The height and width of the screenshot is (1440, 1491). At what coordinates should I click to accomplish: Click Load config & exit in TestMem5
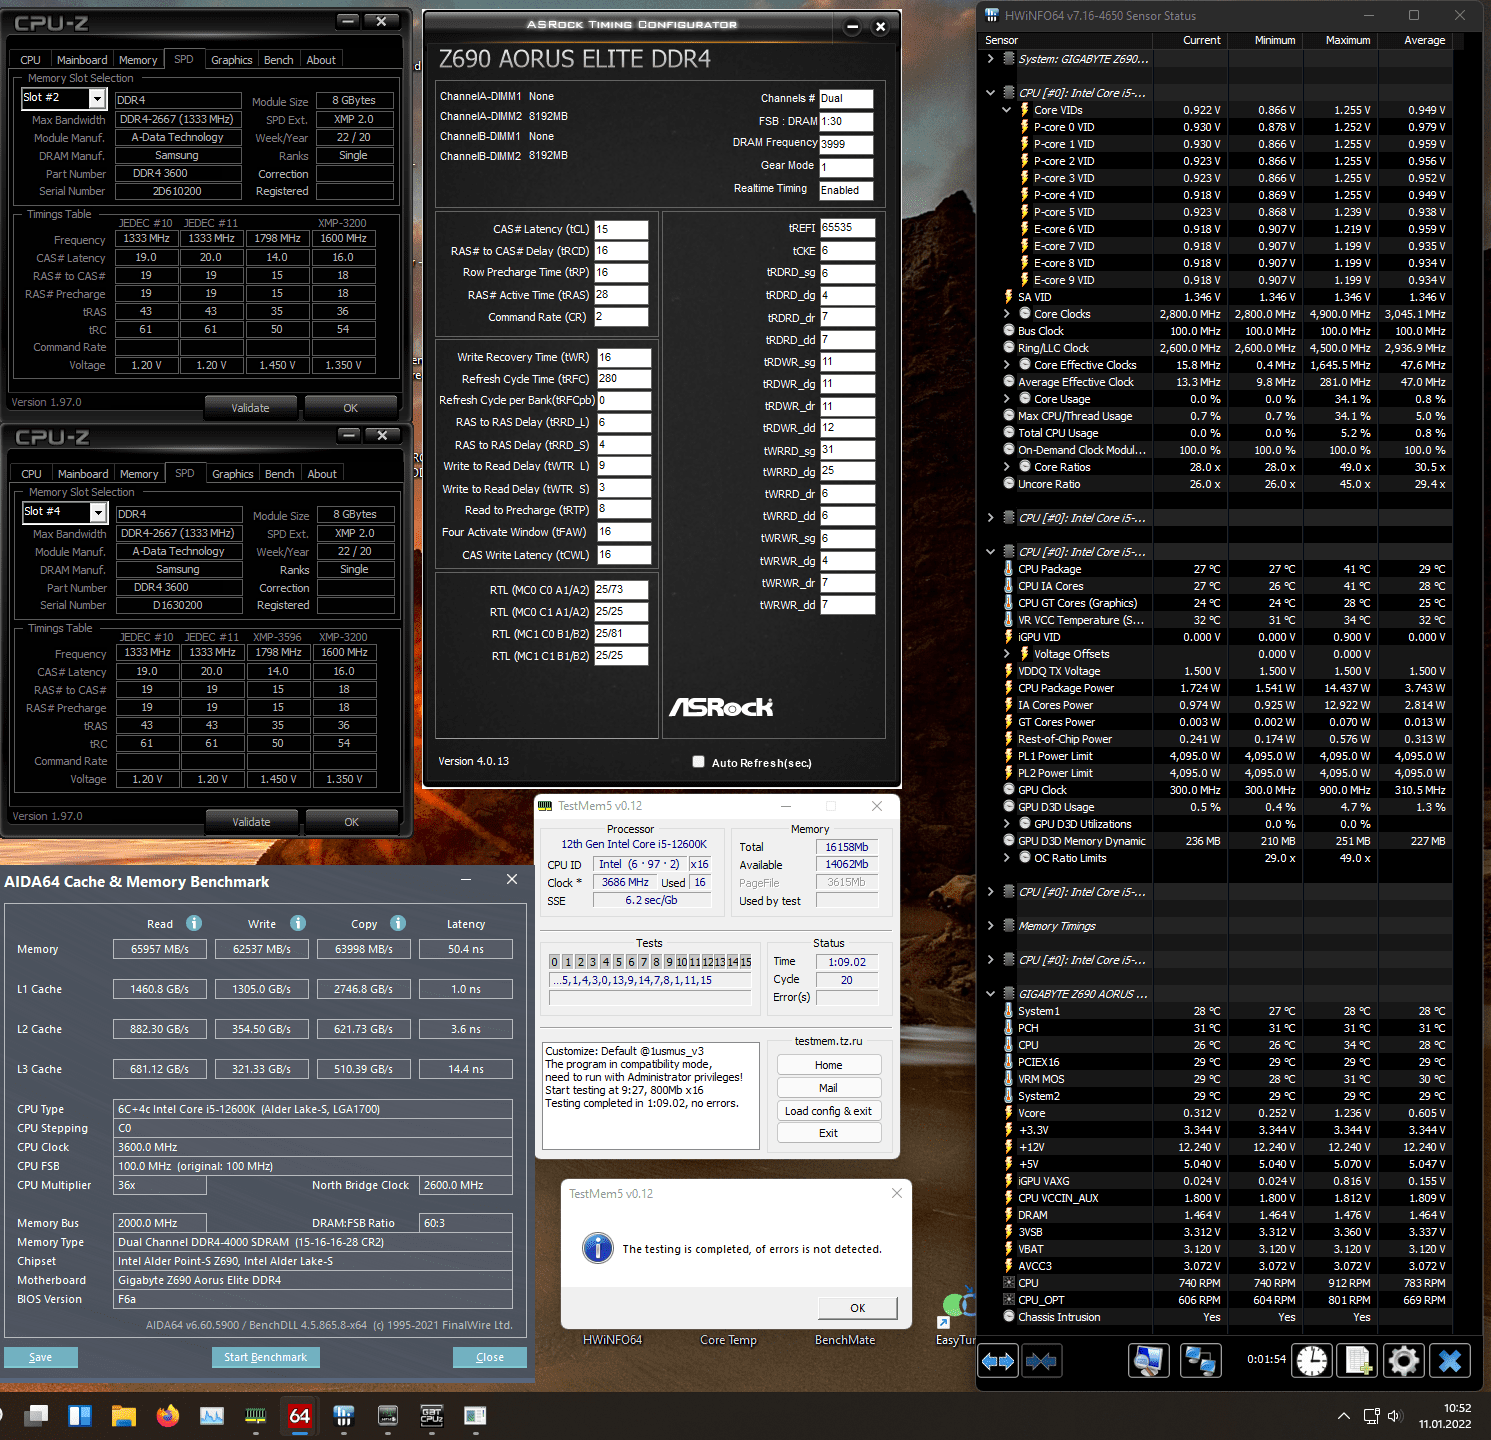point(828,1111)
